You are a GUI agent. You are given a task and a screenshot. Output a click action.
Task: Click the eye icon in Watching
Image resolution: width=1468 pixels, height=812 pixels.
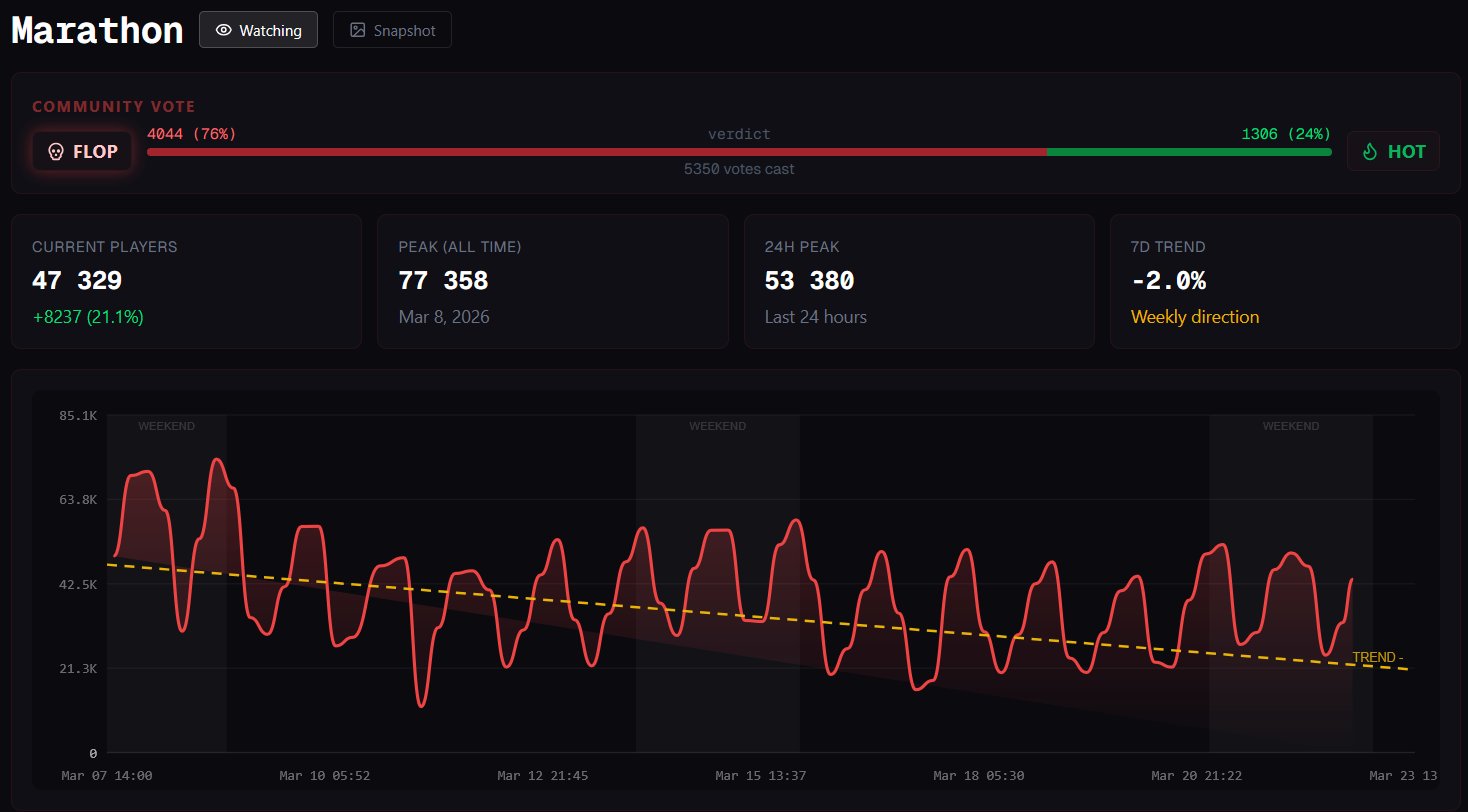(224, 30)
